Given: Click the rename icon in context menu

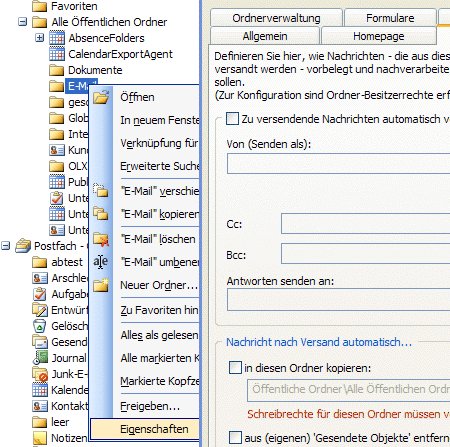Looking at the screenshot, I should (x=100, y=262).
